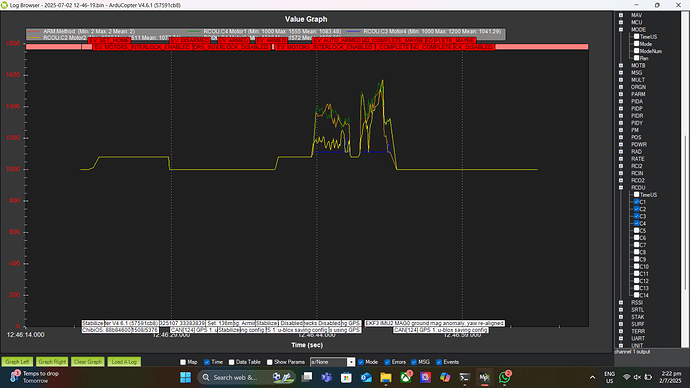Image resolution: width=690 pixels, height=388 pixels.
Task: Click the Mission Planner taskbar icon
Action: [484, 377]
